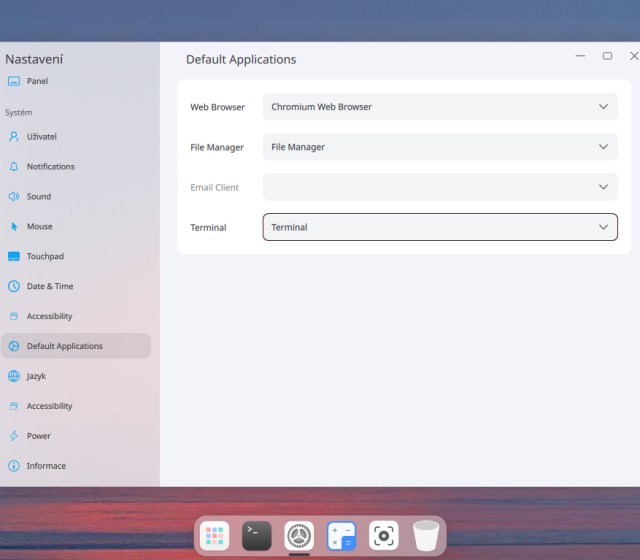Open the File Manager dropdown list
The image size is (640, 560).
(440, 147)
